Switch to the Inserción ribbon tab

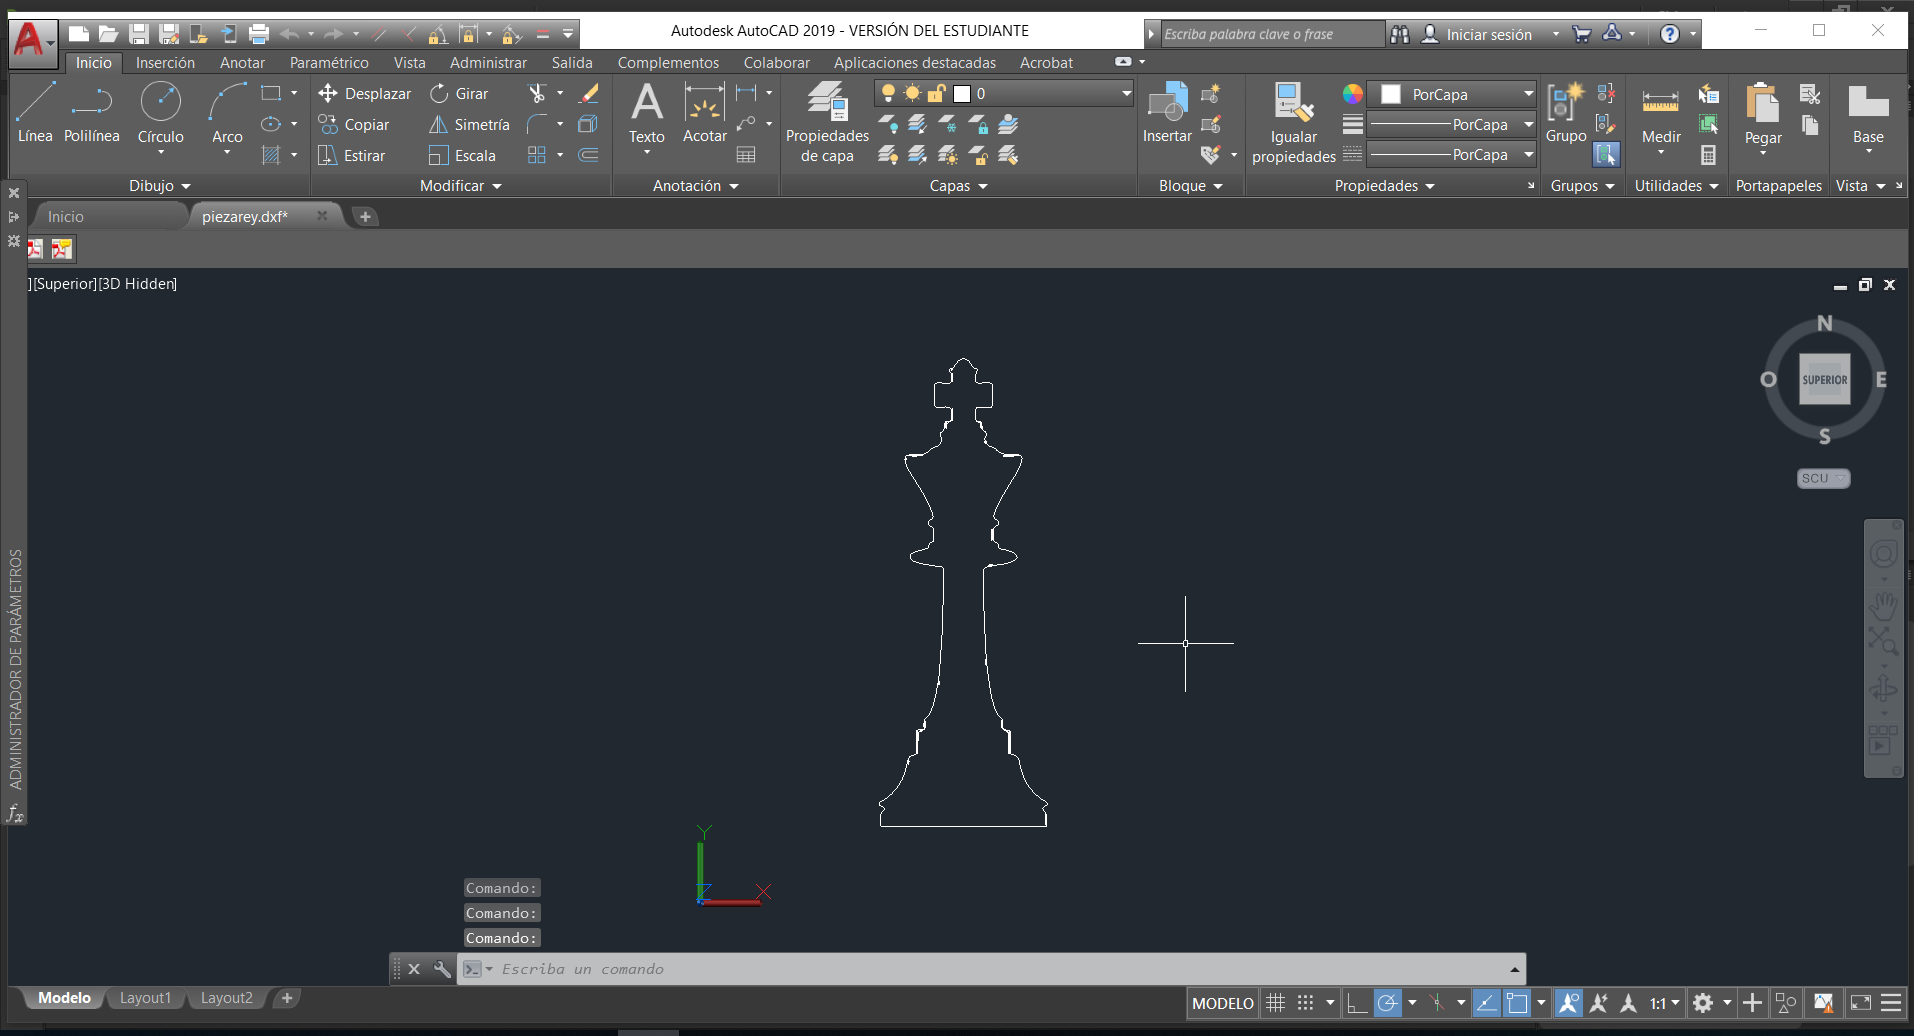(x=165, y=62)
